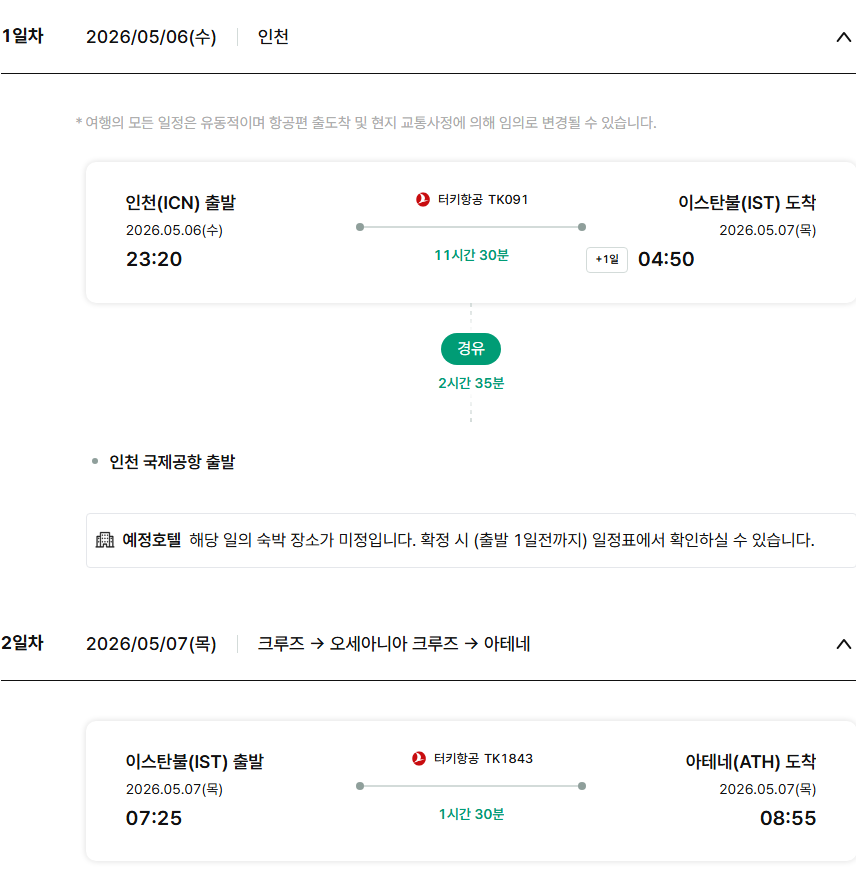Select the 1일차 day header label
This screenshot has width=856, height=885.
click(22, 37)
